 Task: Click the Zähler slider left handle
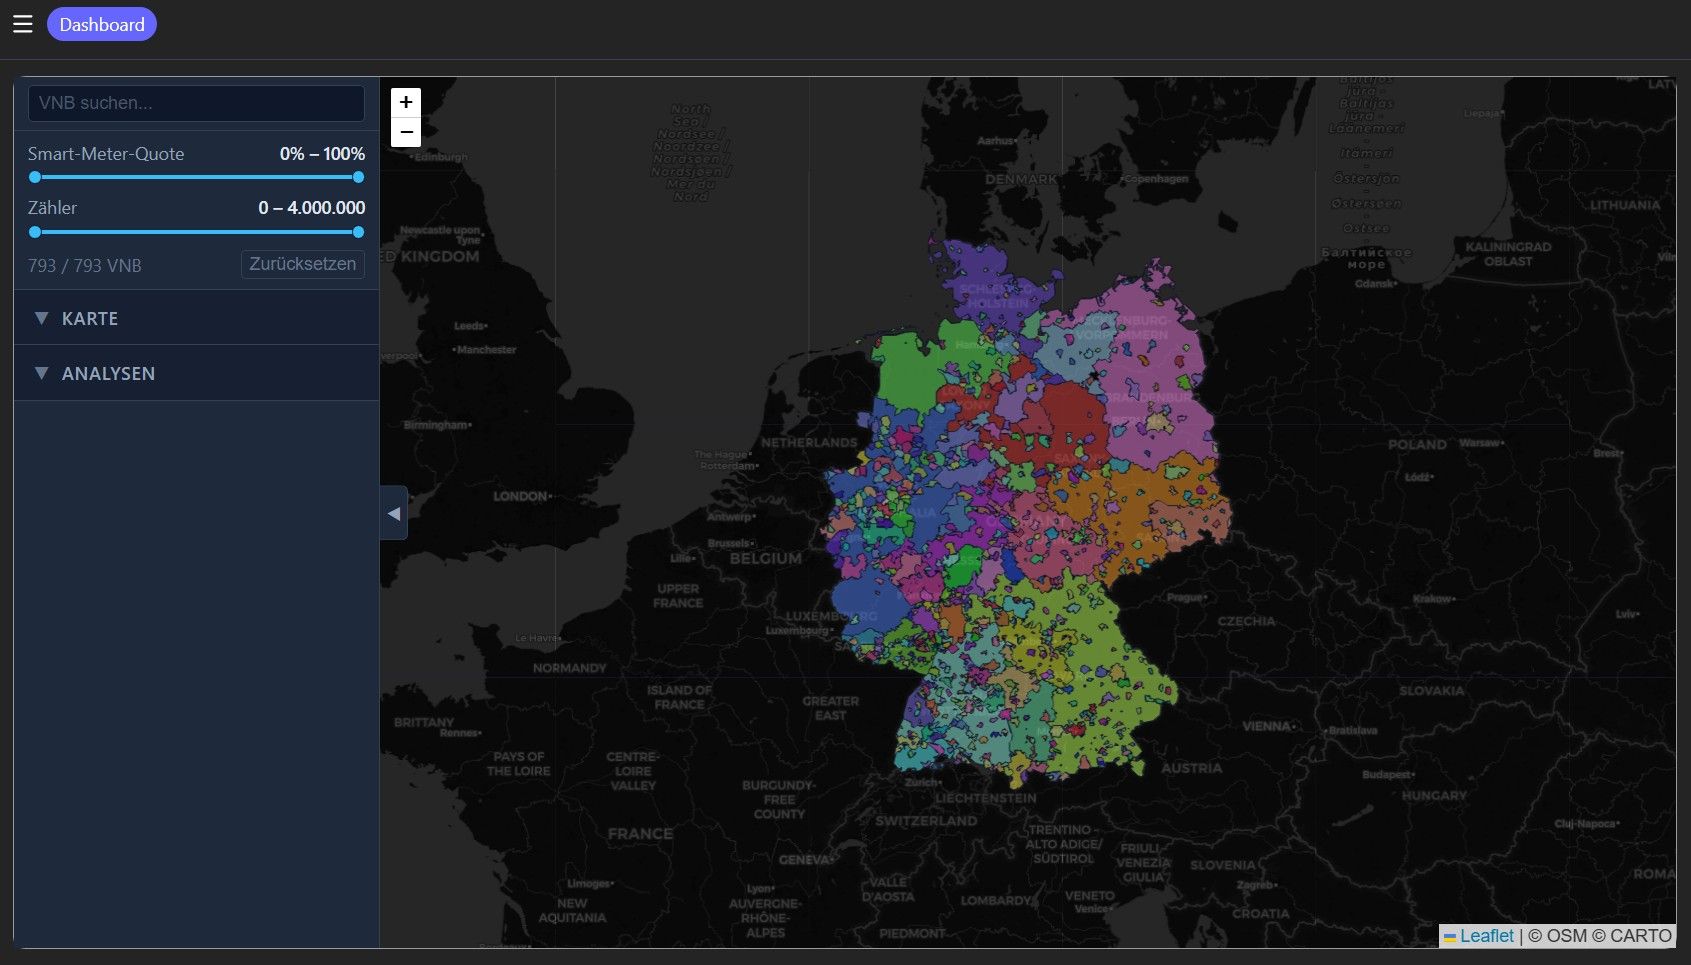click(35, 232)
